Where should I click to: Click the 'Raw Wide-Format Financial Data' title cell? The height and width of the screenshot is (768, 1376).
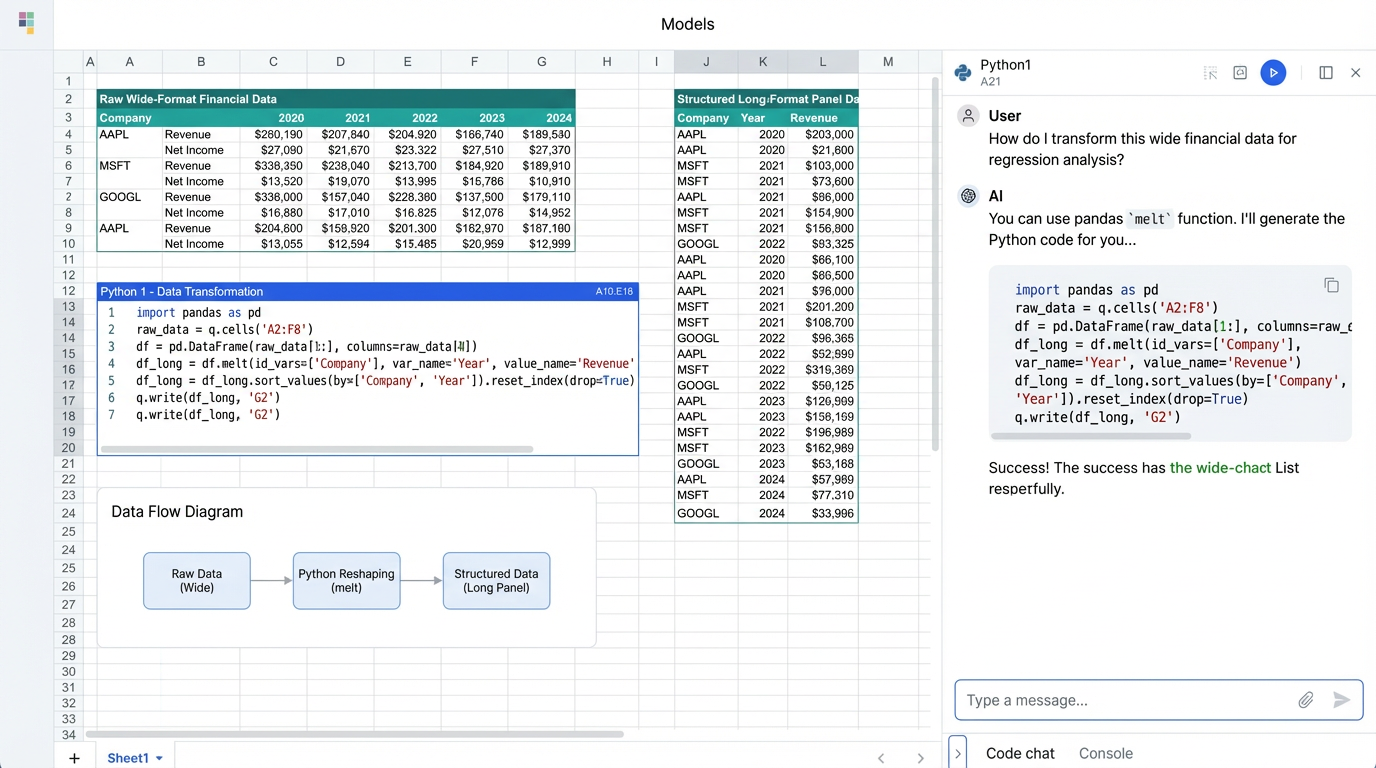click(x=335, y=99)
